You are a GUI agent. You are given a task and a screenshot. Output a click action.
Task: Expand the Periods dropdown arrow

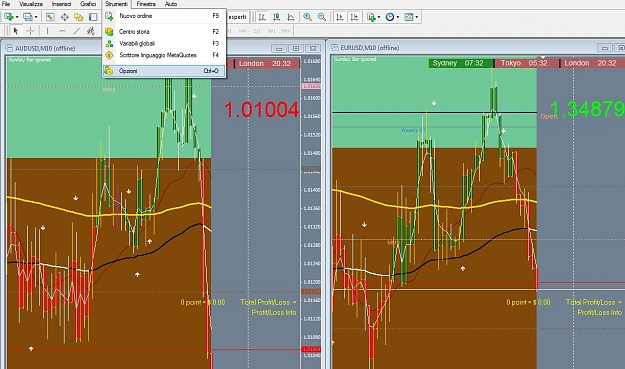pos(397,17)
